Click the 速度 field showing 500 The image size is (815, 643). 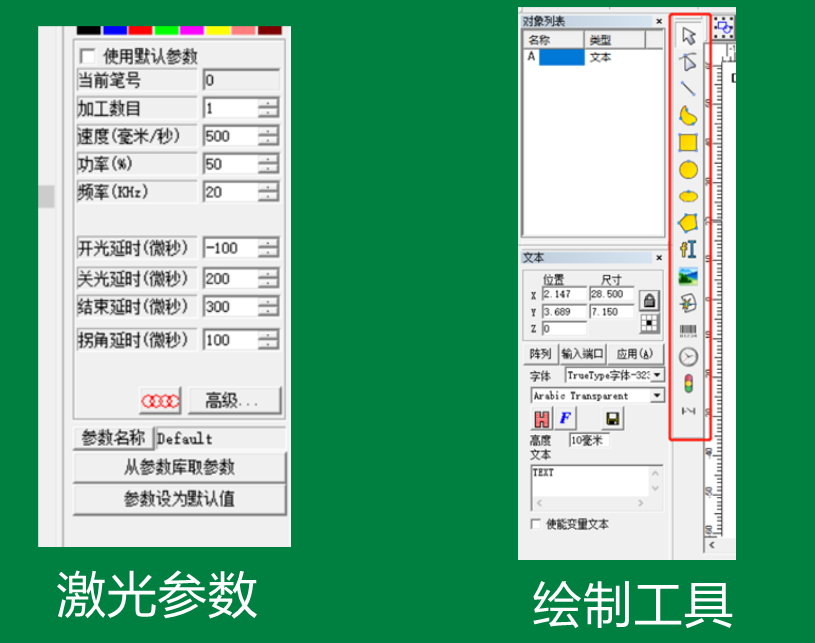[231, 136]
